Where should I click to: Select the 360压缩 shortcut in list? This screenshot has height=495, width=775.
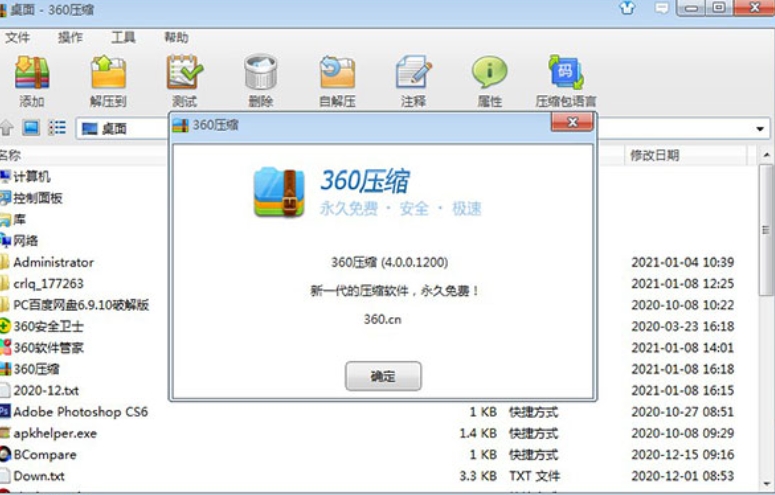(30, 369)
